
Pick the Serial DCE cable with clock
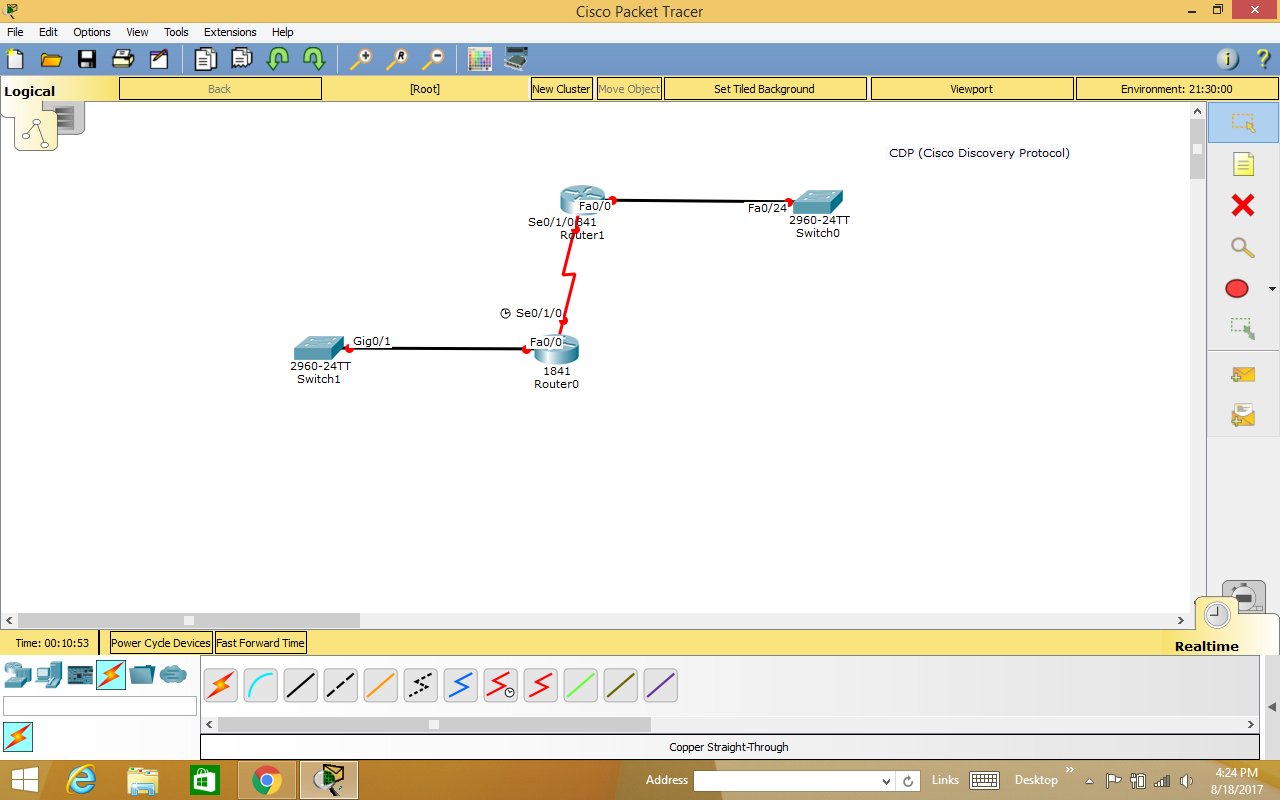pyautogui.click(x=501, y=685)
